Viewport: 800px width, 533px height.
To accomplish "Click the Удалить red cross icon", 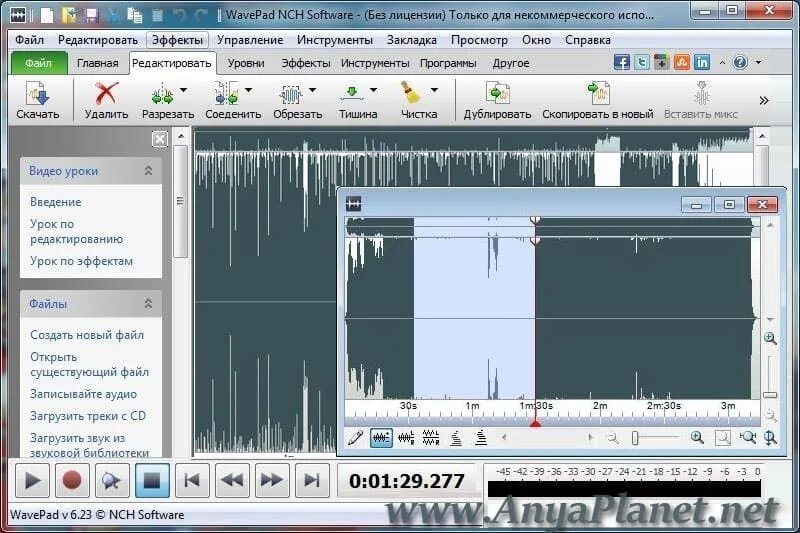I will [x=106, y=94].
